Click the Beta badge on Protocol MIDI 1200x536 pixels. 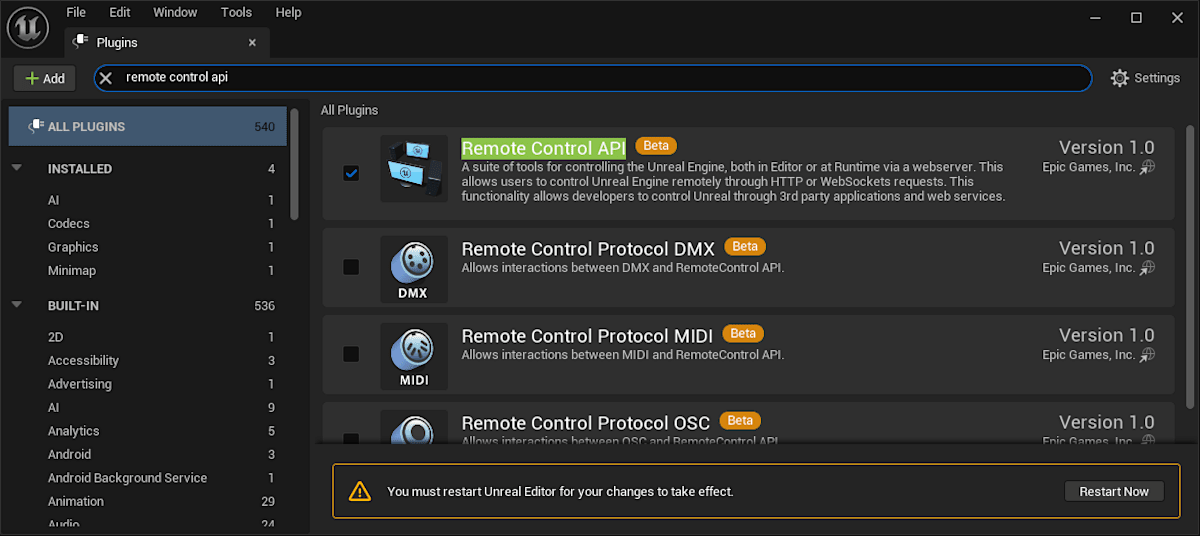pyautogui.click(x=742, y=333)
